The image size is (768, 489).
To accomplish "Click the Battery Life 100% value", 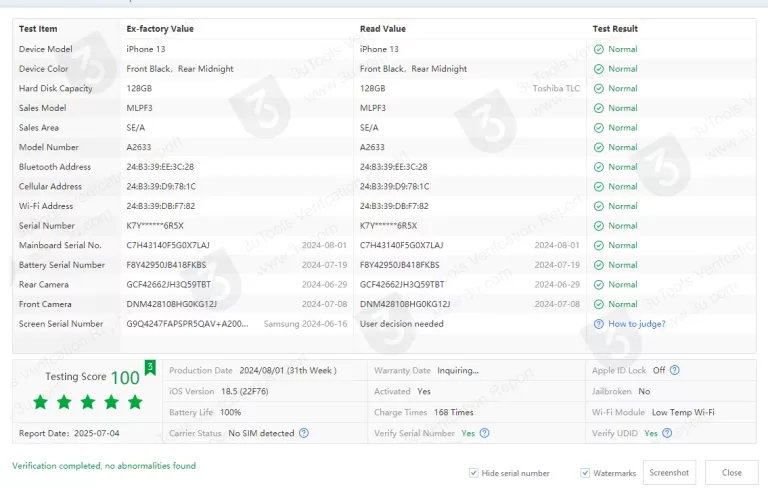I will [230, 413].
